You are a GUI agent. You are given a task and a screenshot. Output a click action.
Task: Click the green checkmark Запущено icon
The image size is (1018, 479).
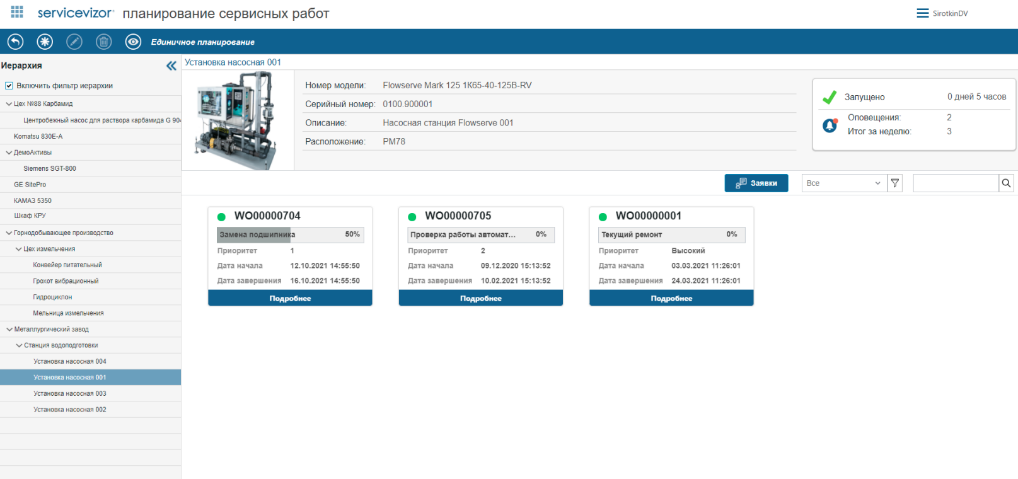click(x=829, y=97)
